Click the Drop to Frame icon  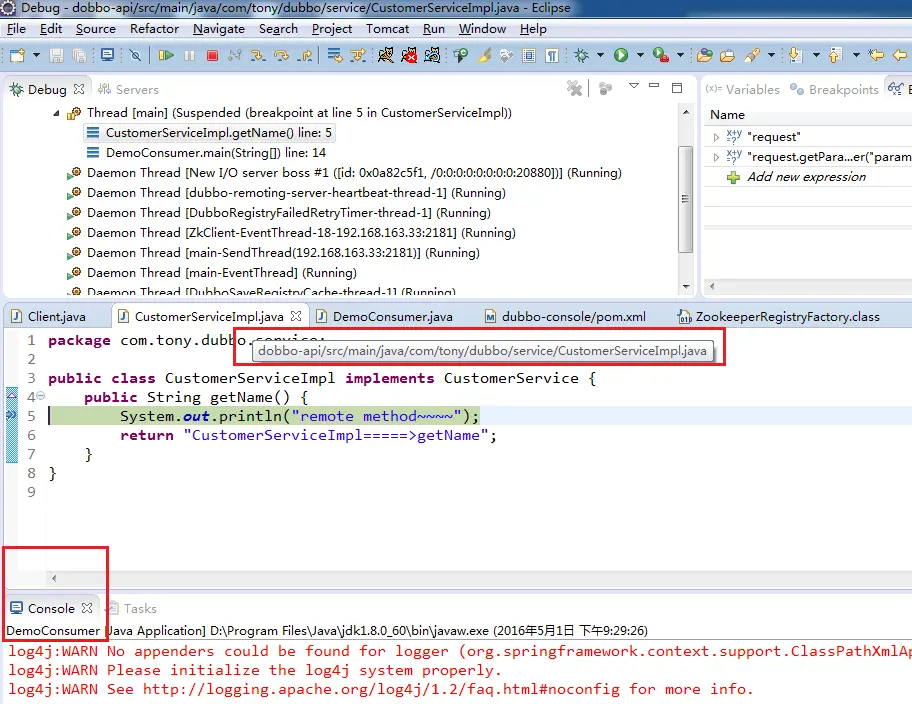tap(335, 55)
